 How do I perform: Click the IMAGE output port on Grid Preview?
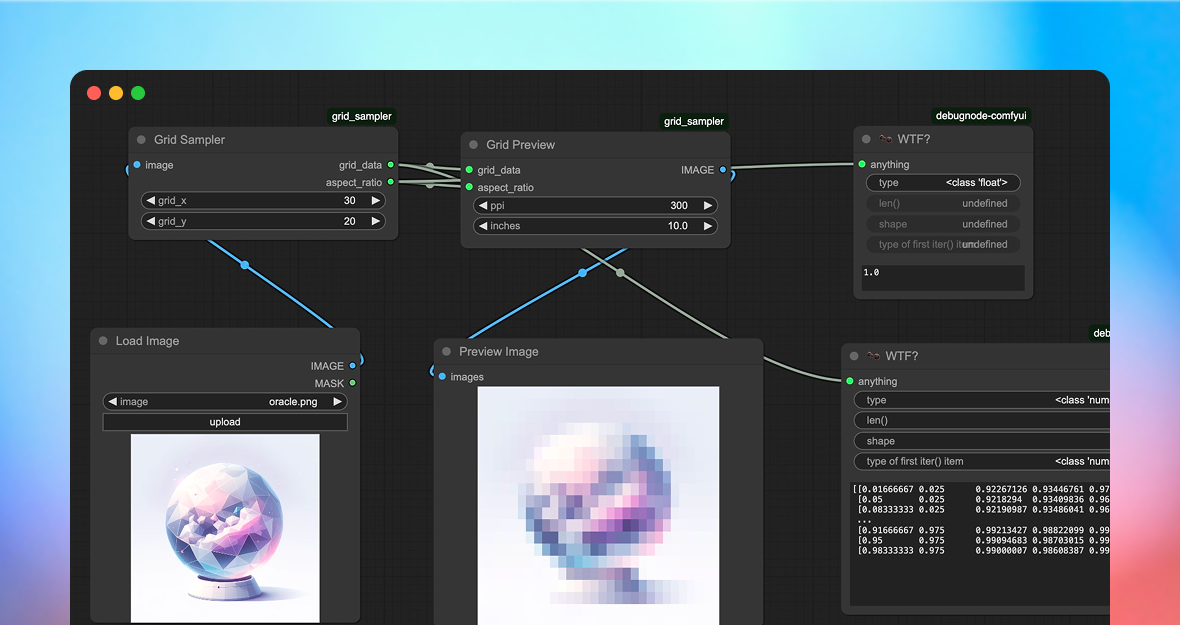tap(723, 170)
